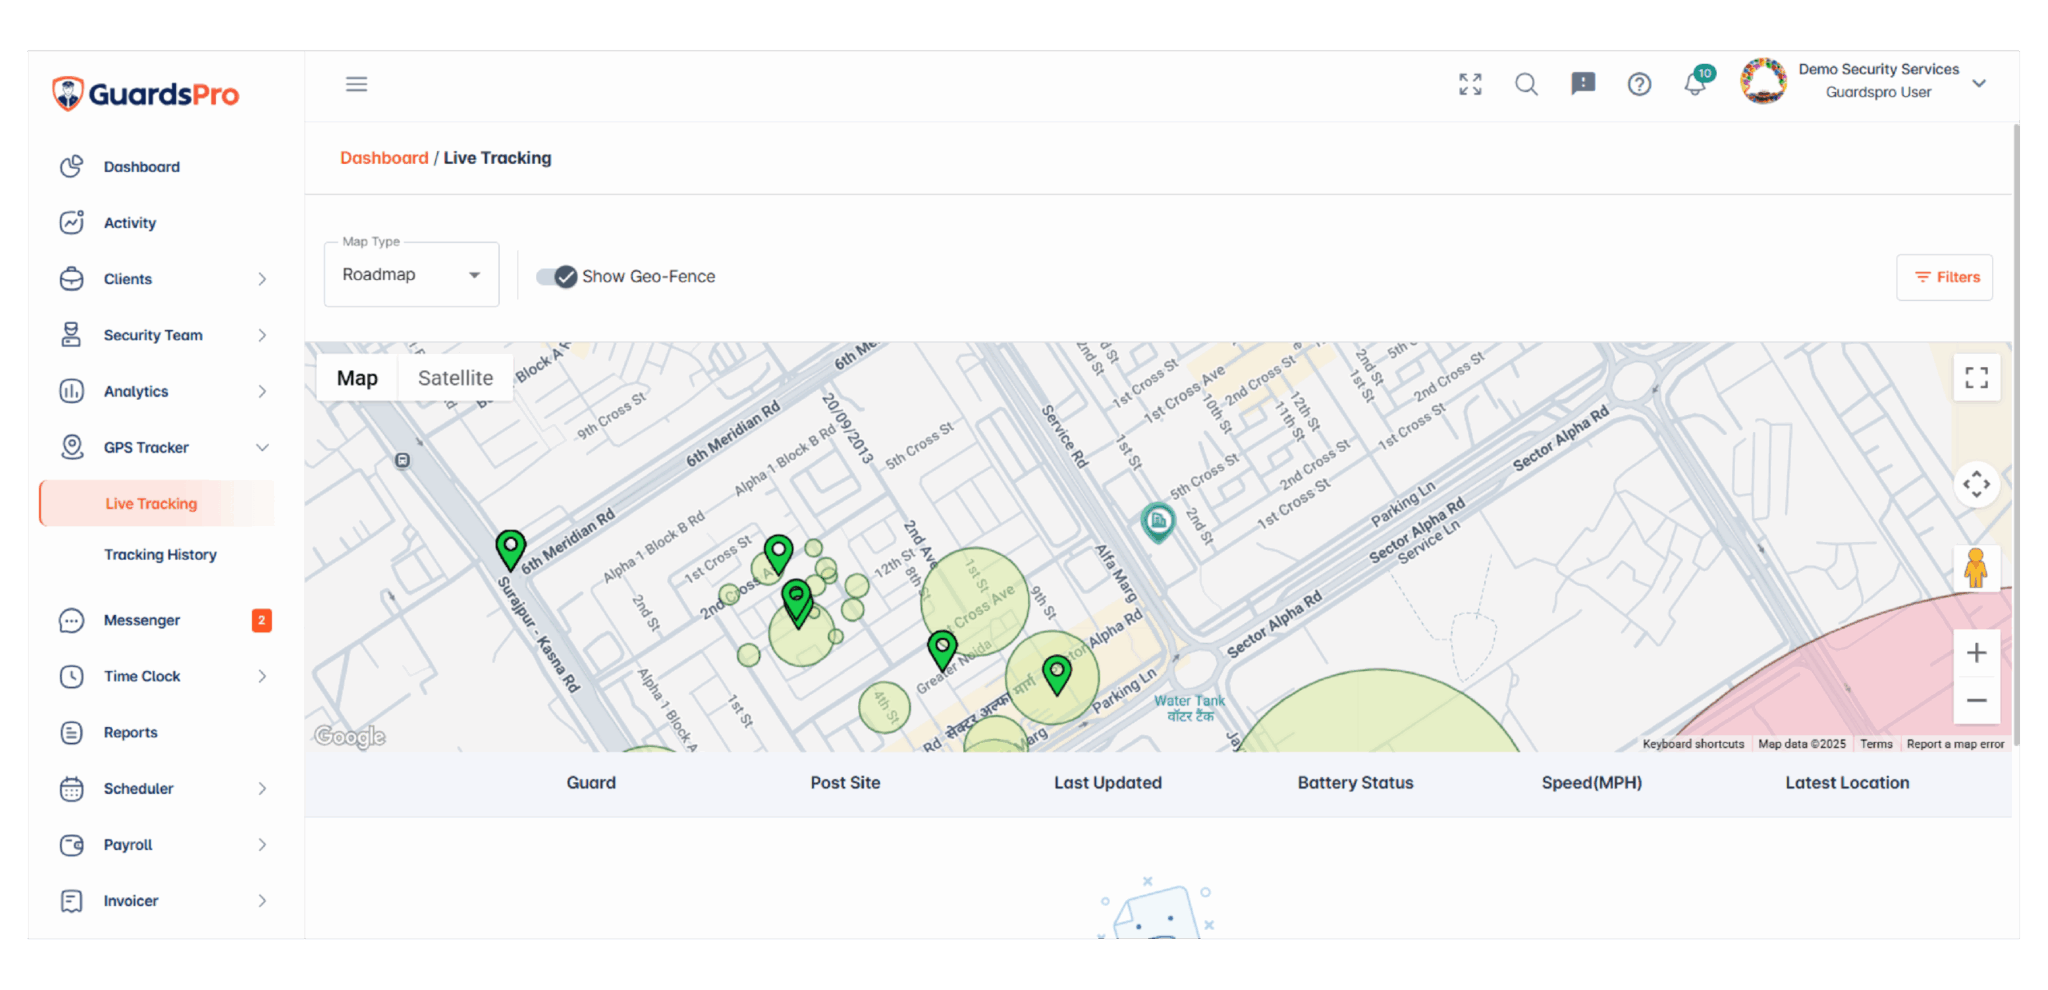Open Keyboard shortcuts on the map

click(1693, 744)
